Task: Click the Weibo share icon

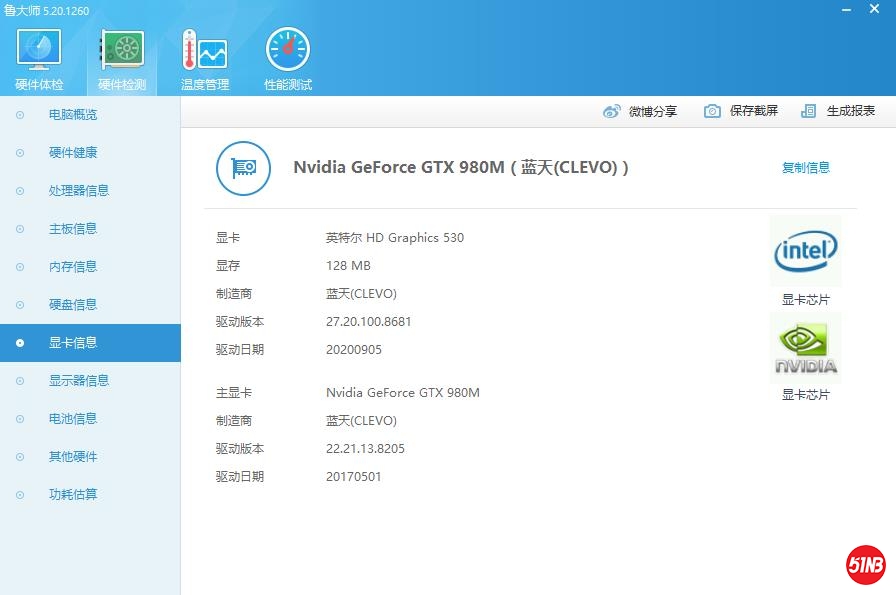Action: pyautogui.click(x=612, y=111)
